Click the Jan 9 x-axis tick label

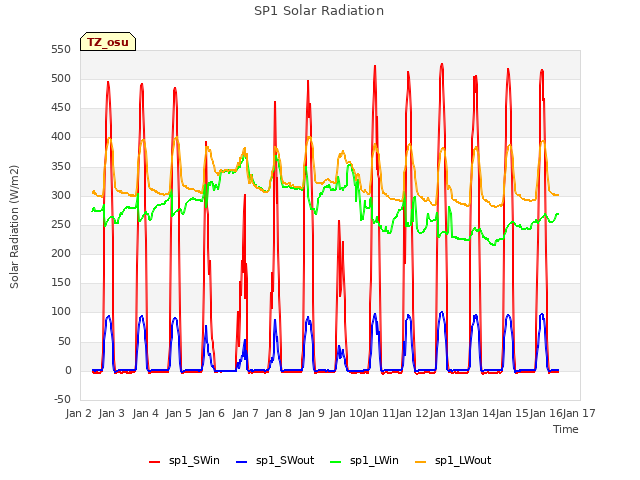(x=311, y=413)
